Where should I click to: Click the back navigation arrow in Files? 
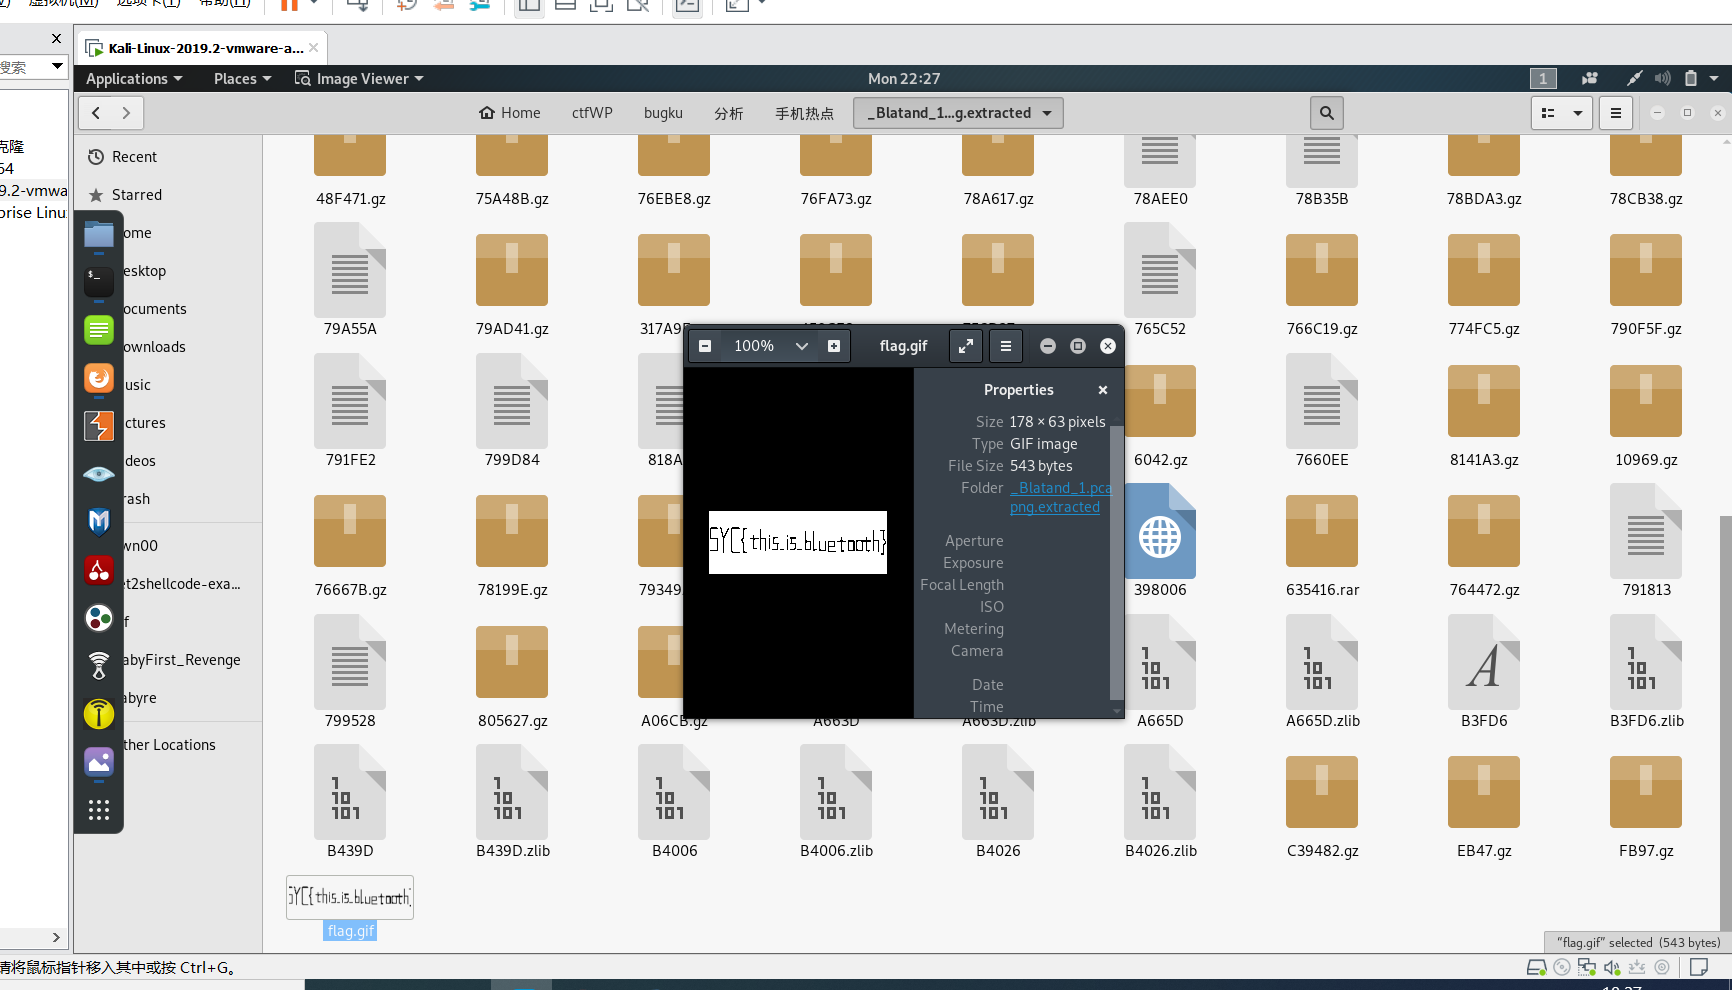click(96, 113)
